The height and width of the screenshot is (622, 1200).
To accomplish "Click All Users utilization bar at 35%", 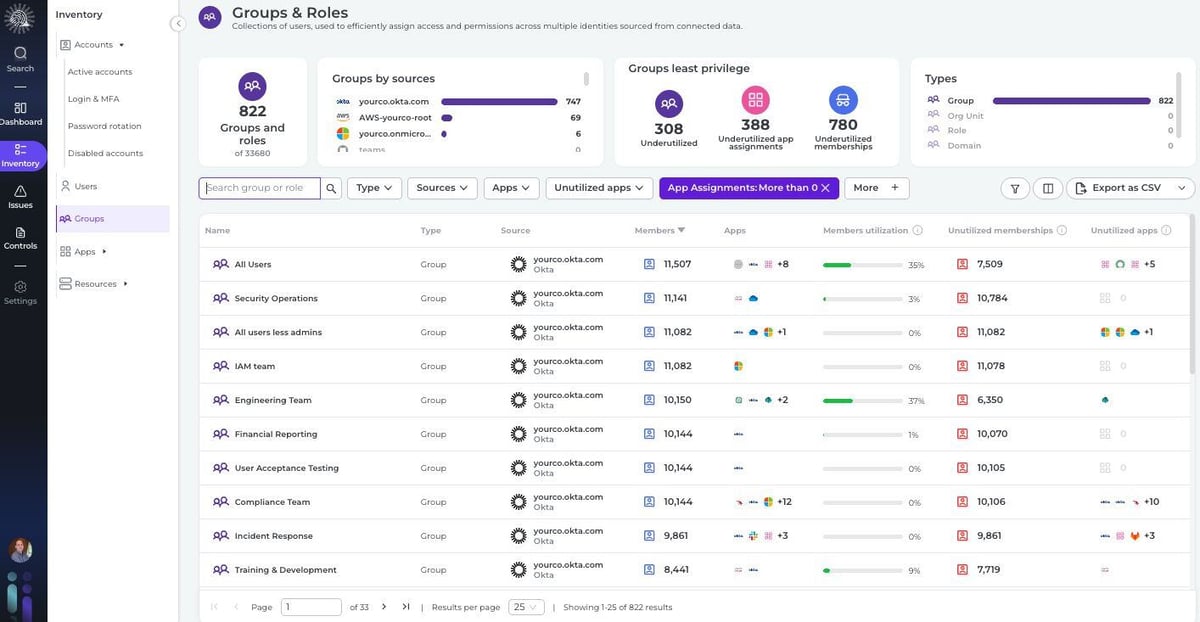I will coord(862,265).
